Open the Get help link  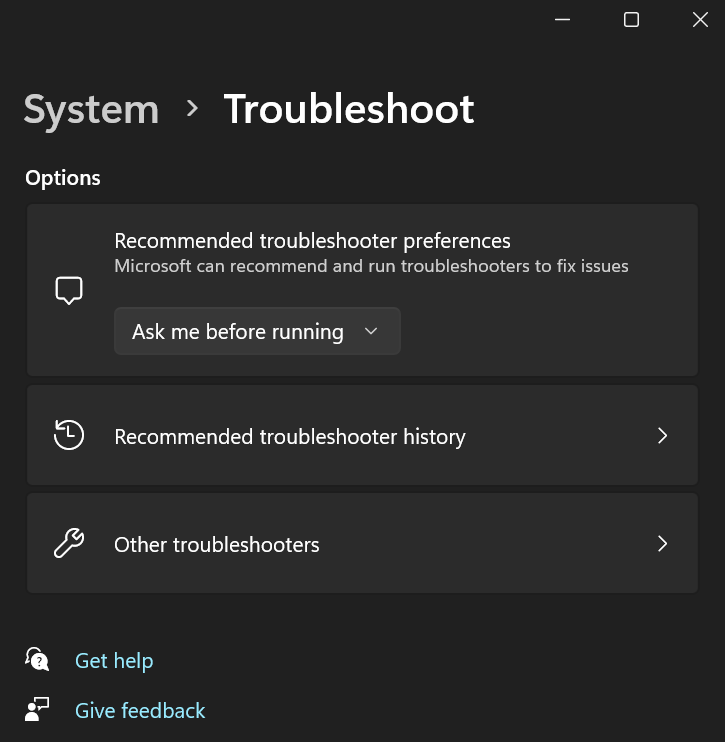tap(114, 660)
